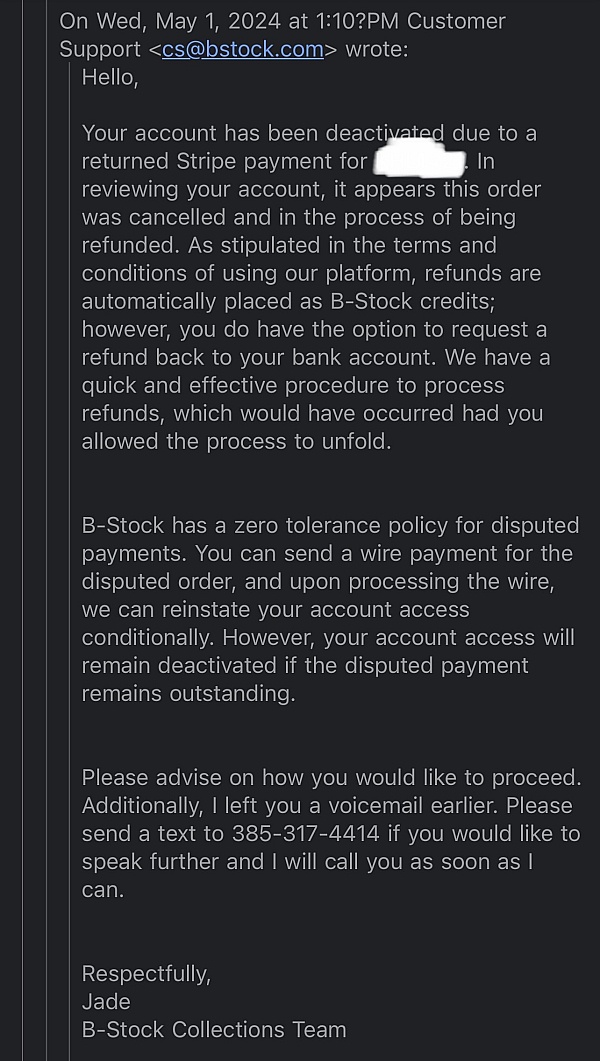The width and height of the screenshot is (600, 1061).
Task: Tap the phone number 385-317-4414
Action: 306,834
